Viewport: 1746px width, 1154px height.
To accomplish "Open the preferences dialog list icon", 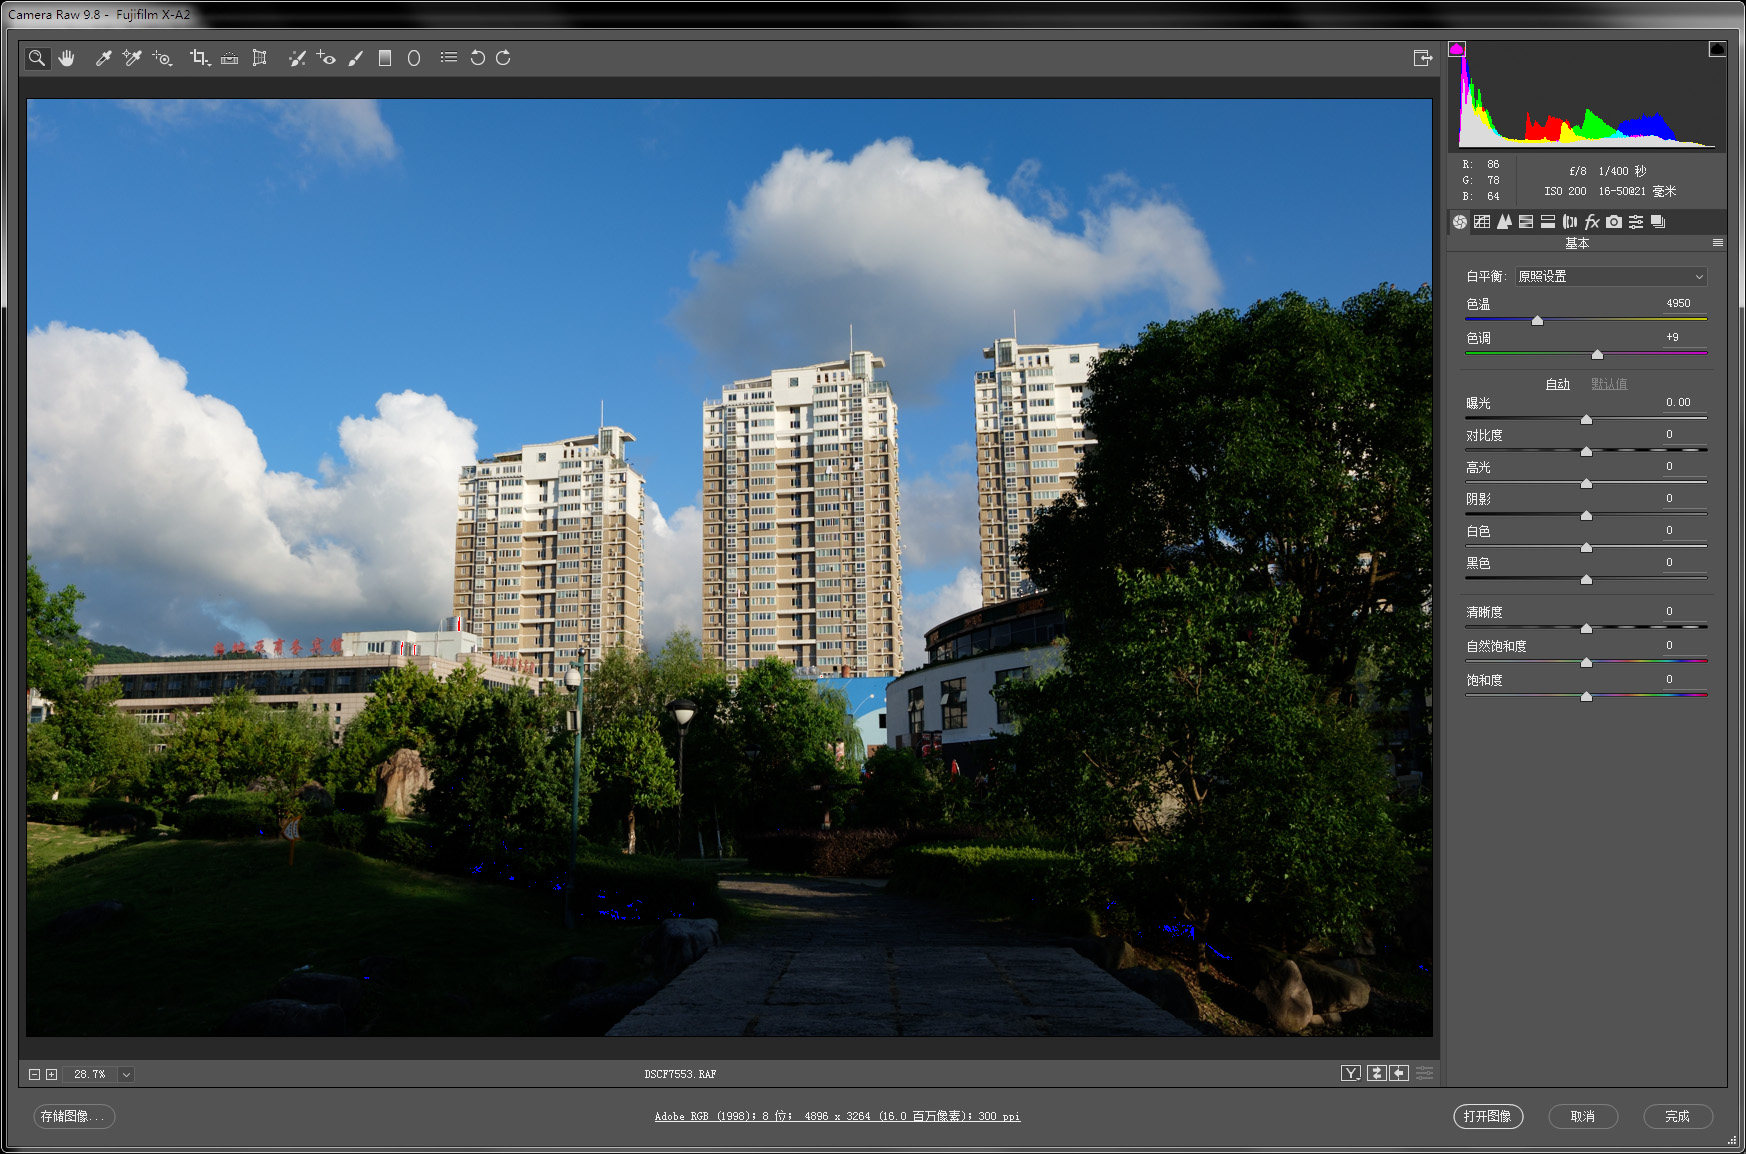I will [449, 58].
